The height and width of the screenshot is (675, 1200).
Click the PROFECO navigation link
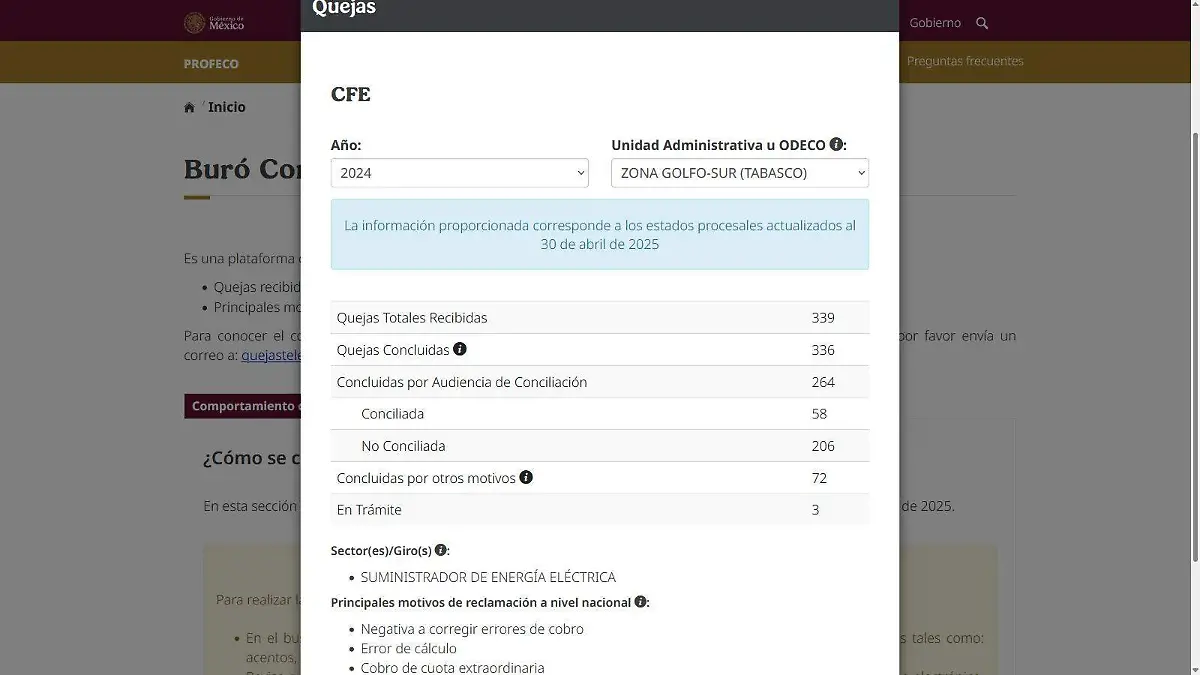211,64
